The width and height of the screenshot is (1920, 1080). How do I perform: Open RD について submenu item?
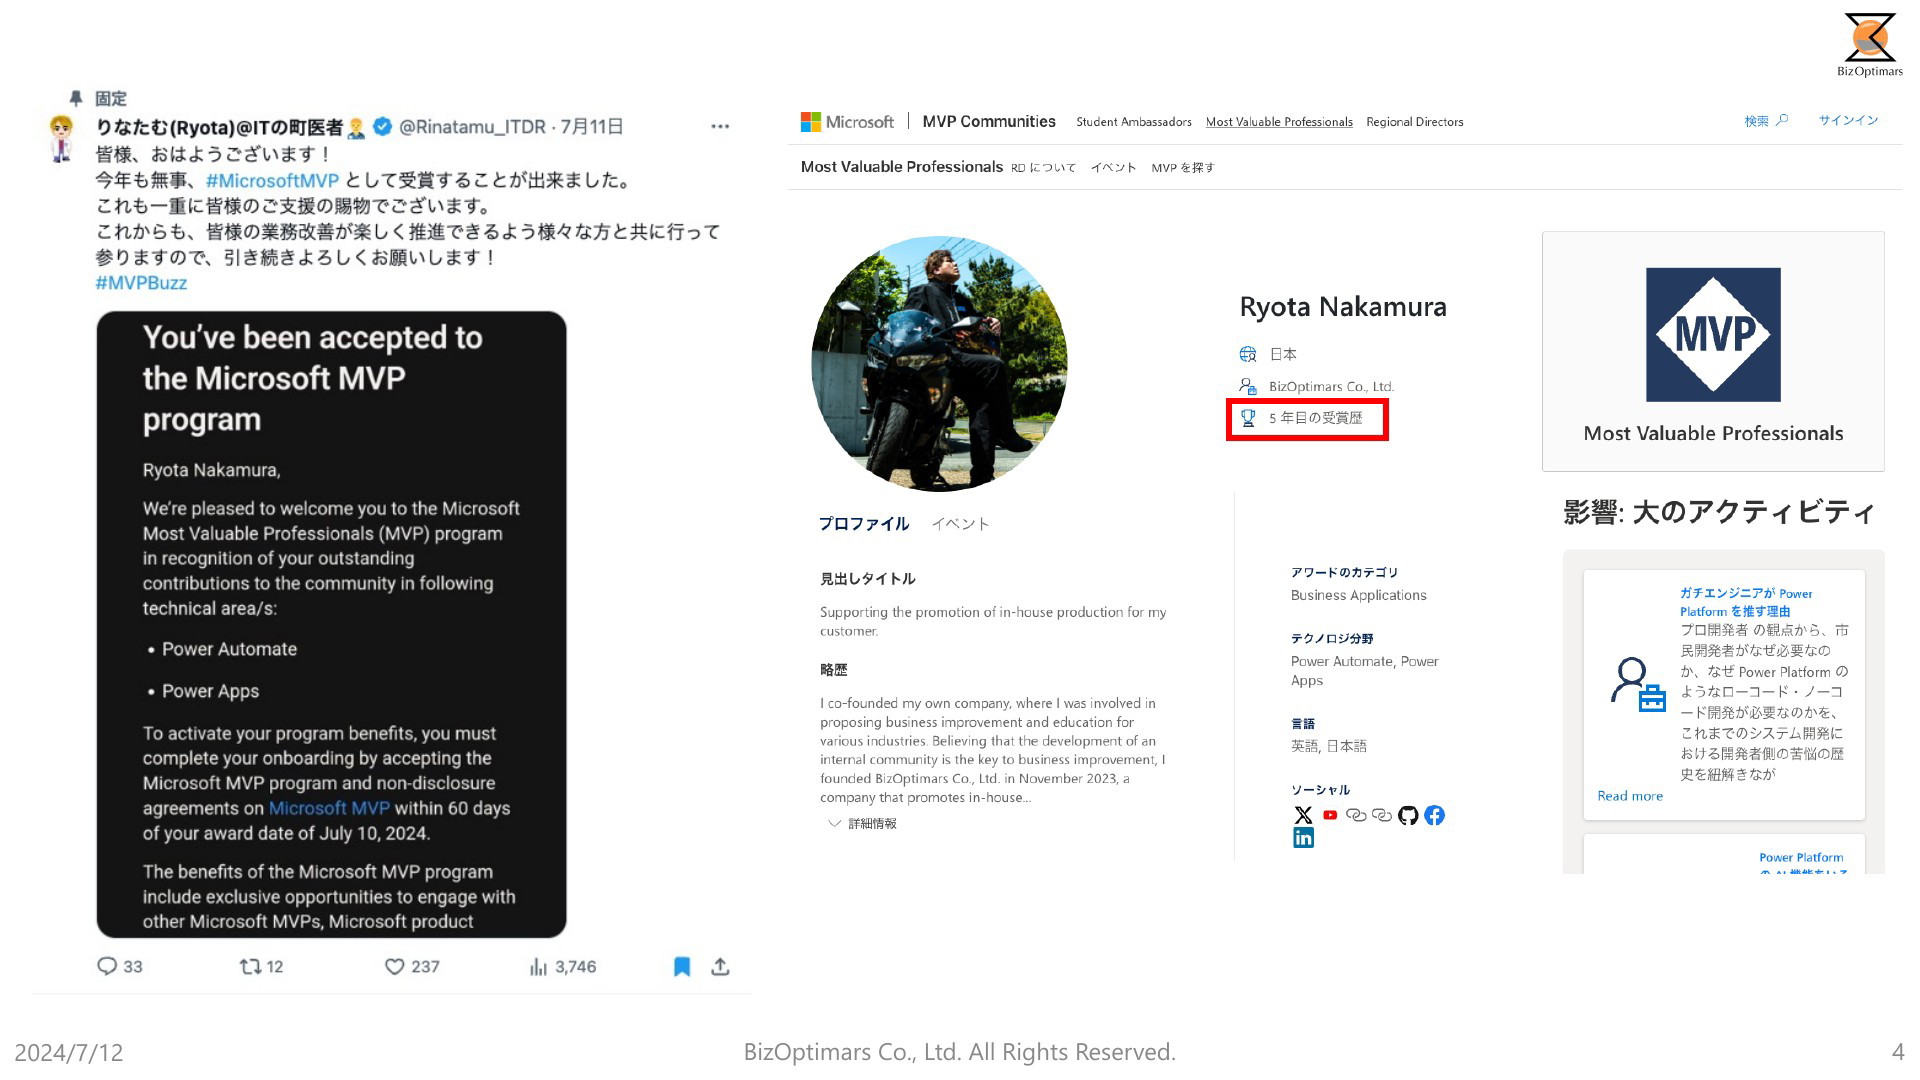[1043, 168]
